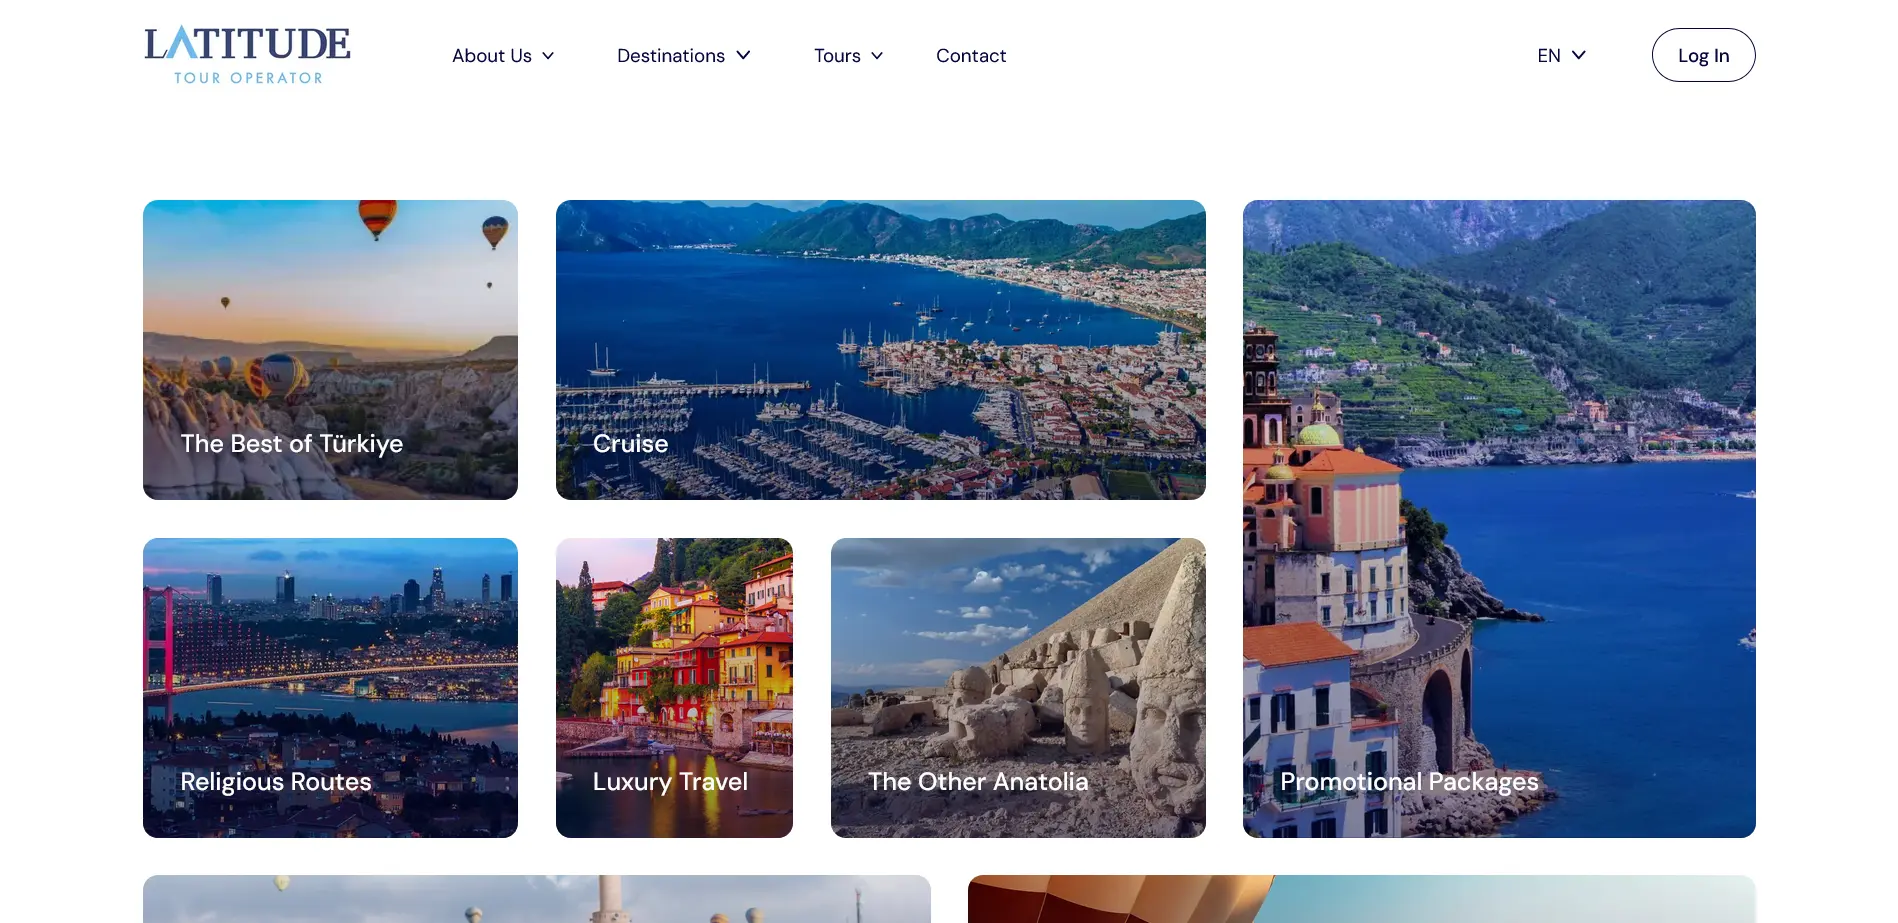1898x923 pixels.
Task: Go to the Contact page
Action: click(x=971, y=56)
